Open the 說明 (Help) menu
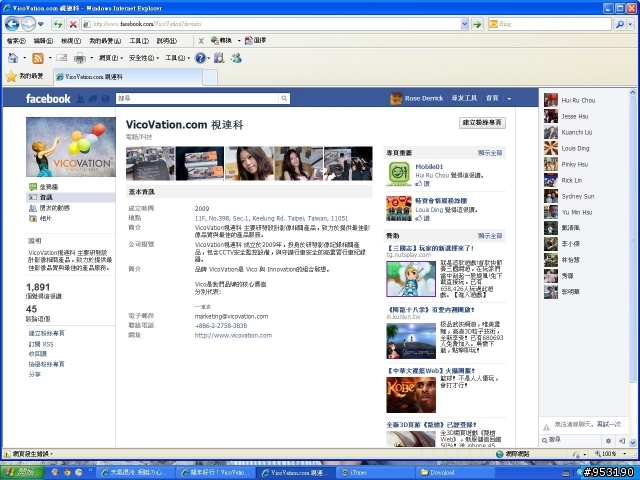The image size is (640, 480). [167, 41]
